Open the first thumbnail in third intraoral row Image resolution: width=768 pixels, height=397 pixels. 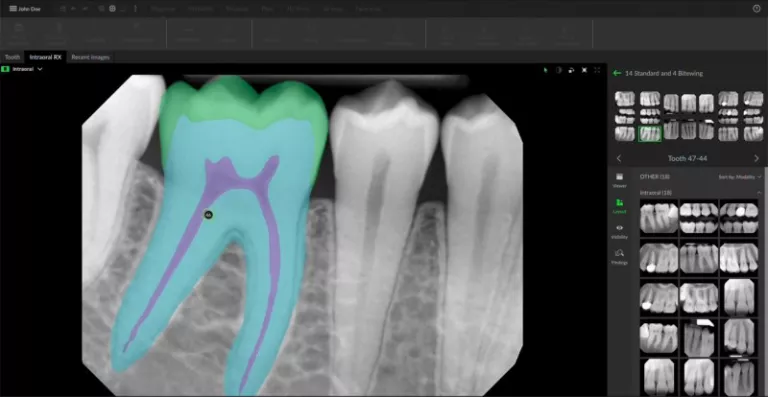pos(659,297)
